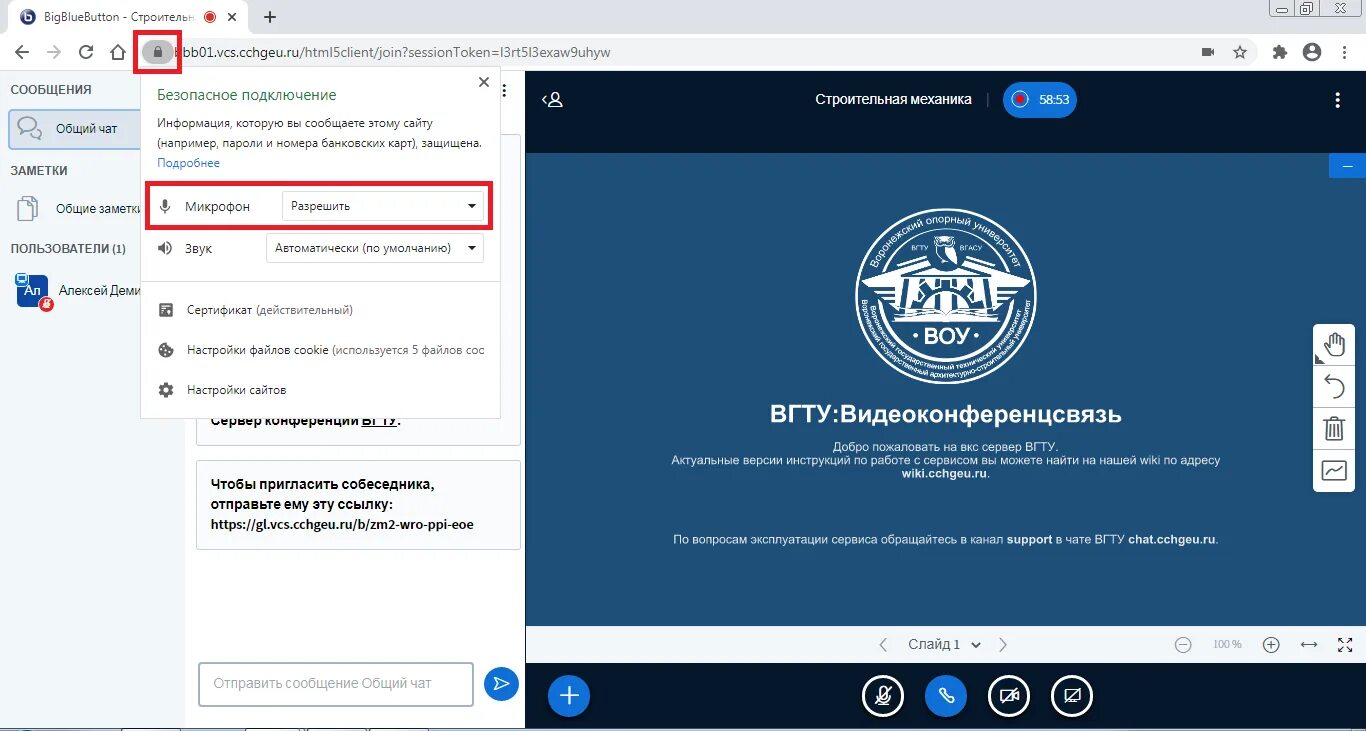Image resolution: width=1366 pixels, height=731 pixels.
Task: Enable multi-user whiteboard mode
Action: (x=1334, y=470)
